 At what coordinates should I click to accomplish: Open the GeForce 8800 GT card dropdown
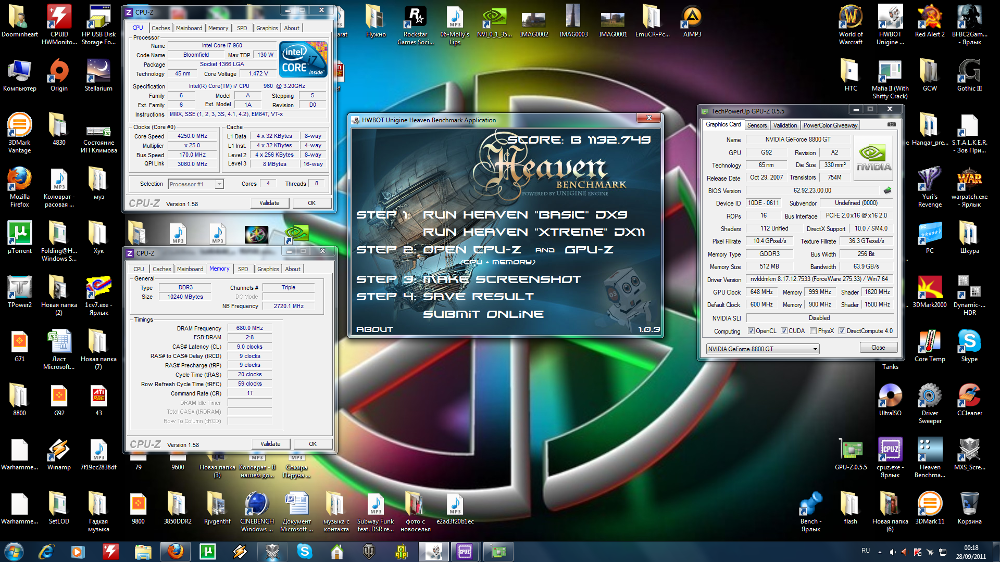click(762, 348)
